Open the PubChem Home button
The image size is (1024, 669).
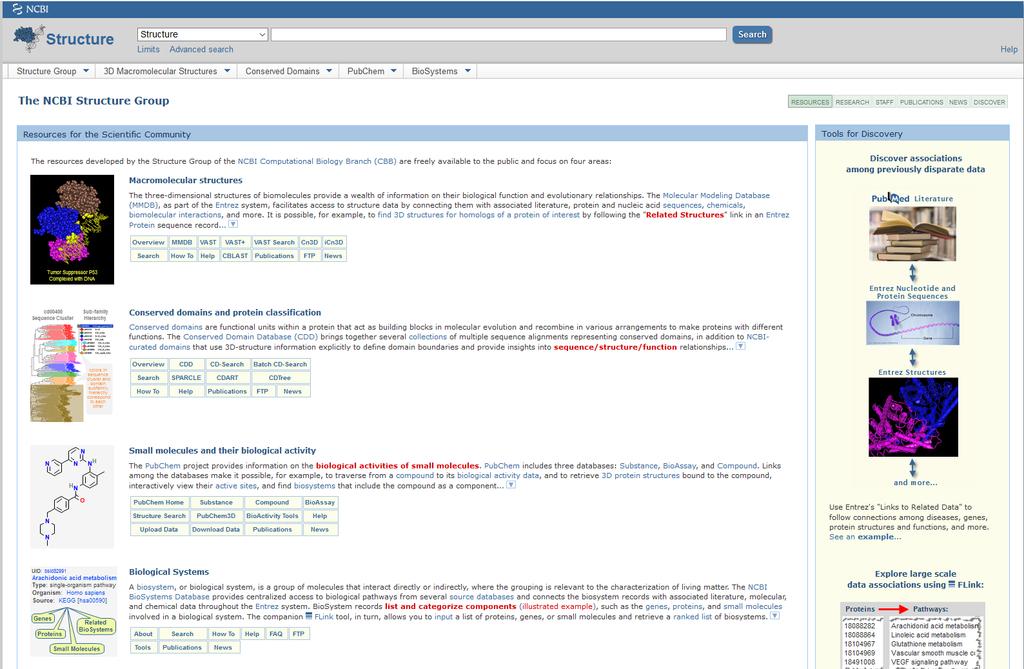pos(159,502)
